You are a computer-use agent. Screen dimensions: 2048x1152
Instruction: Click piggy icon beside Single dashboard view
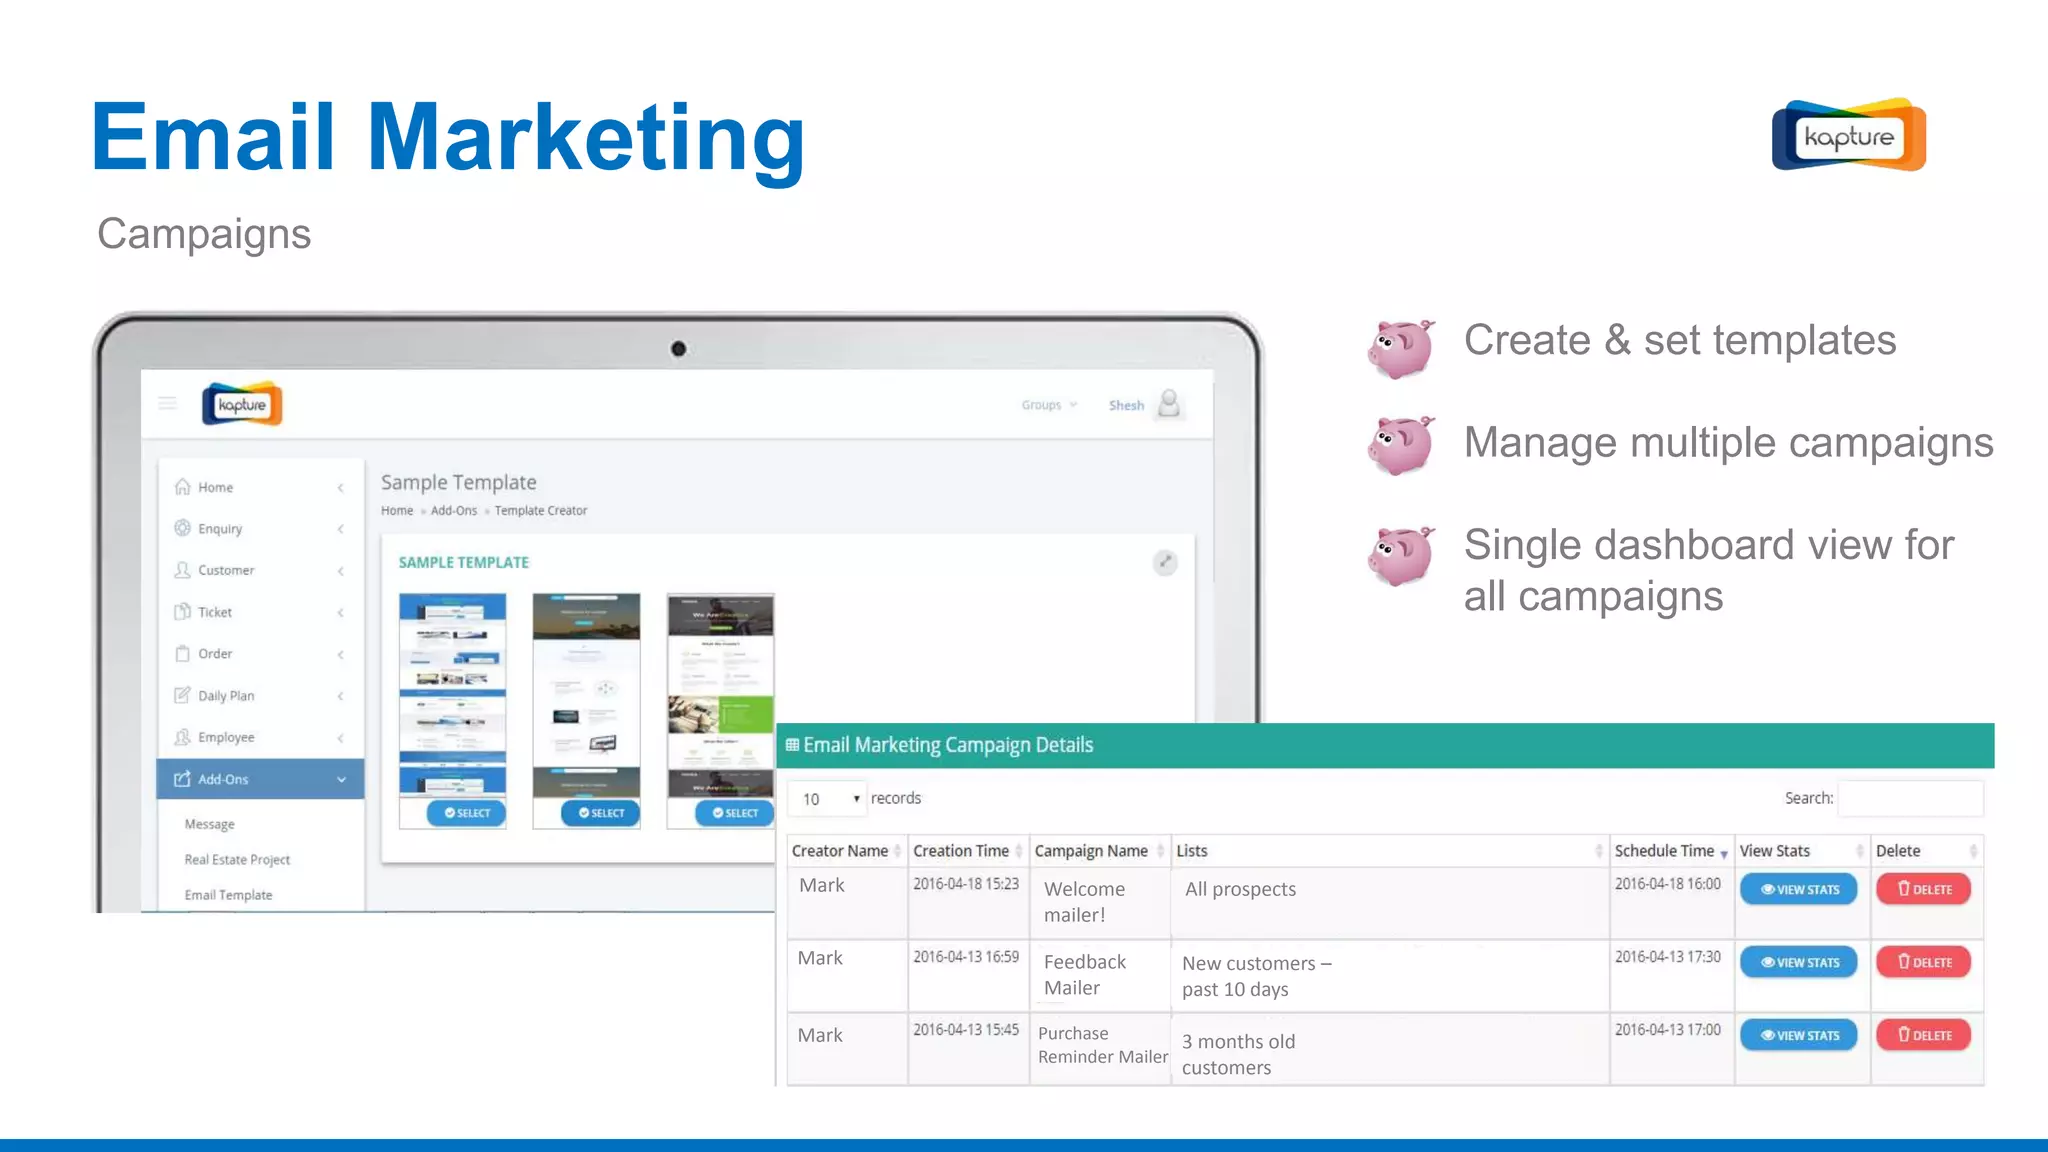coord(1401,555)
